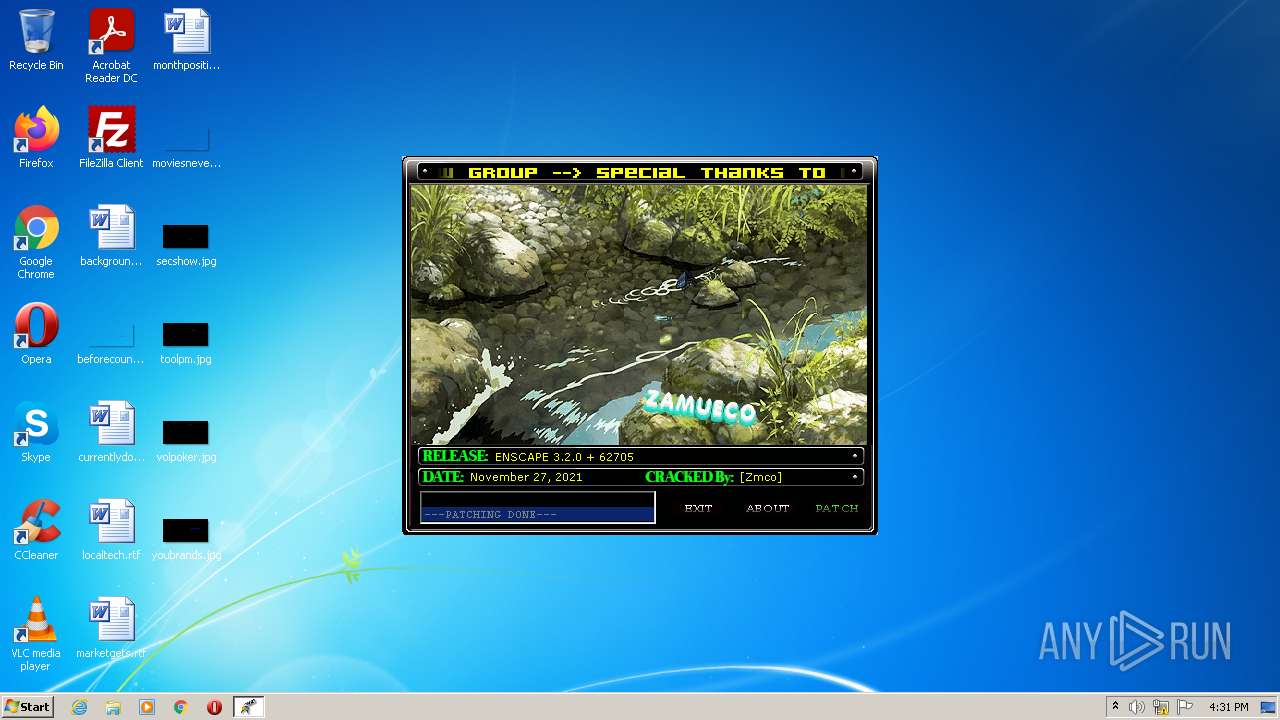Select the youbrands.jpg image file
Viewport: 1280px width, 720px height.
186,539
